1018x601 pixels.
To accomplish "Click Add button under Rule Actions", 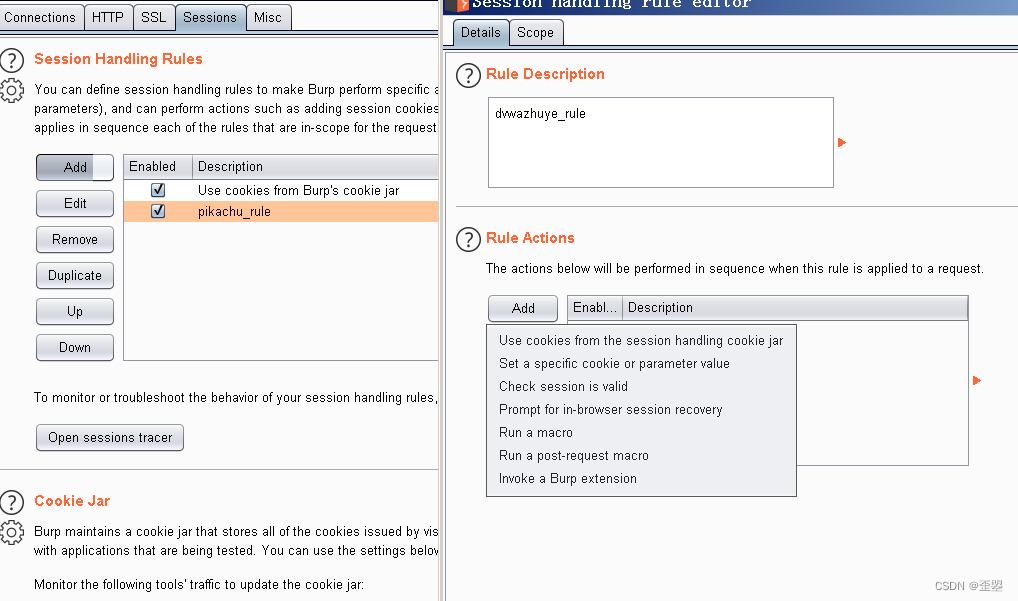I will pyautogui.click(x=523, y=308).
